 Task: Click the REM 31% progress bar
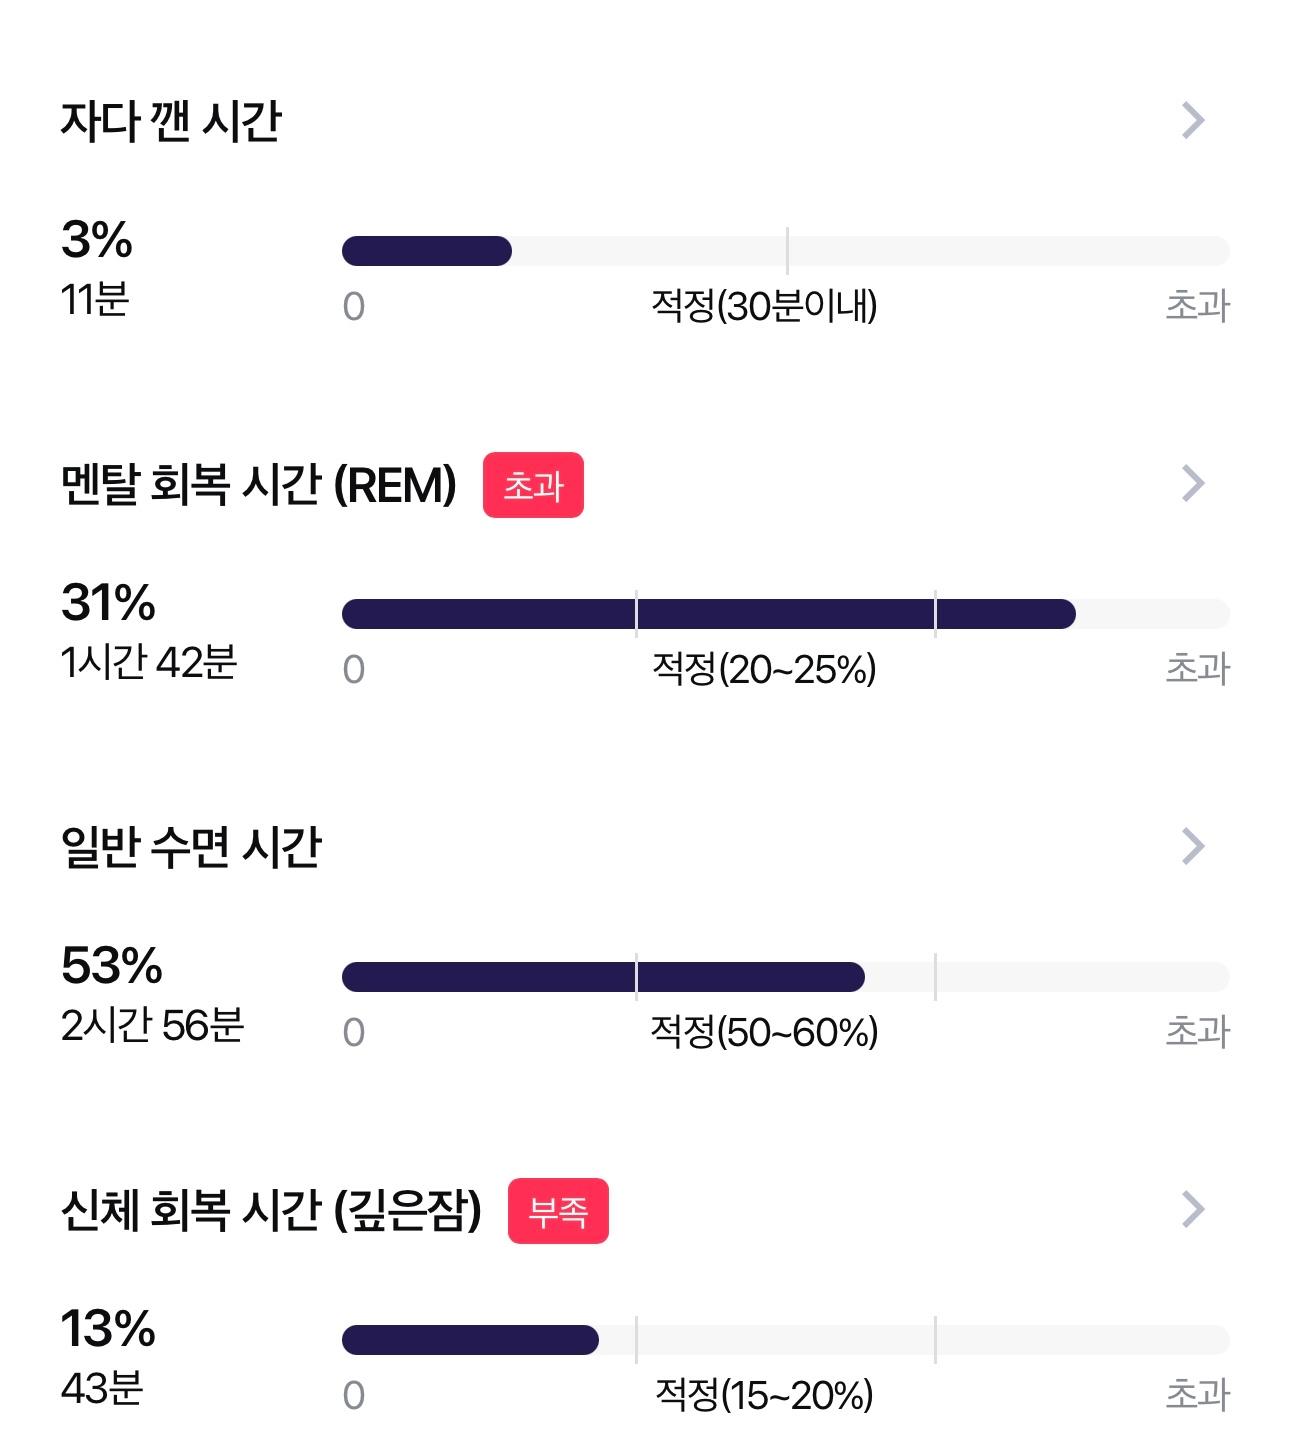[785, 614]
